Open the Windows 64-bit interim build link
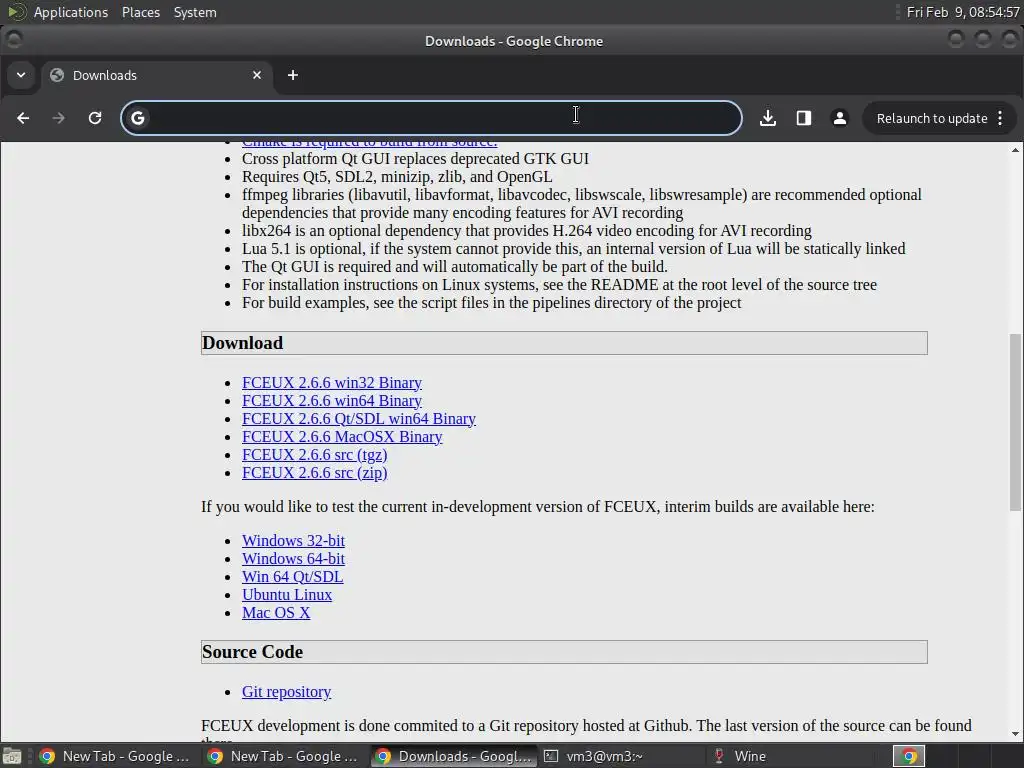 (293, 559)
